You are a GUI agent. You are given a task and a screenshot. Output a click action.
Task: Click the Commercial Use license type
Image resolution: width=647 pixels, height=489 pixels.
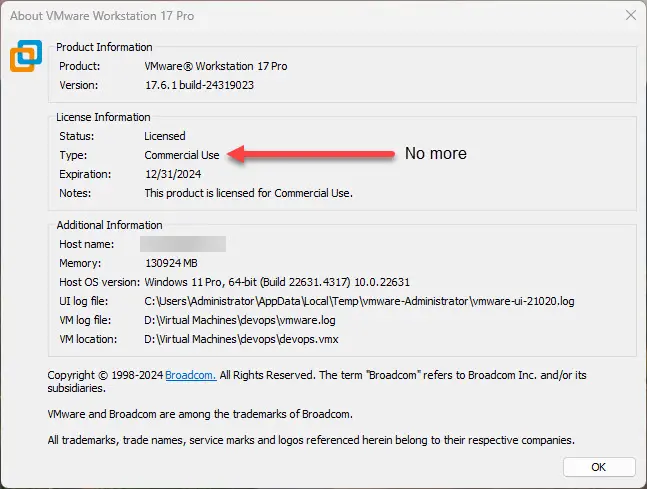tap(182, 155)
